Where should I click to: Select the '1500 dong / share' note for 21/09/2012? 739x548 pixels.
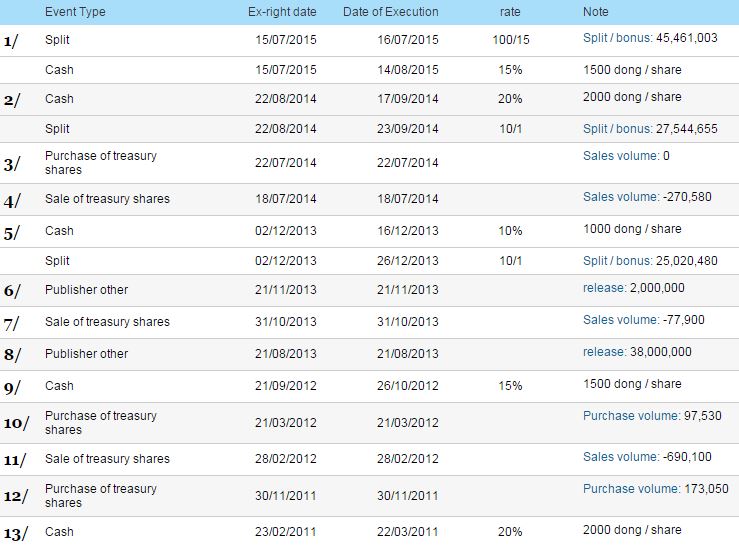coord(631,384)
